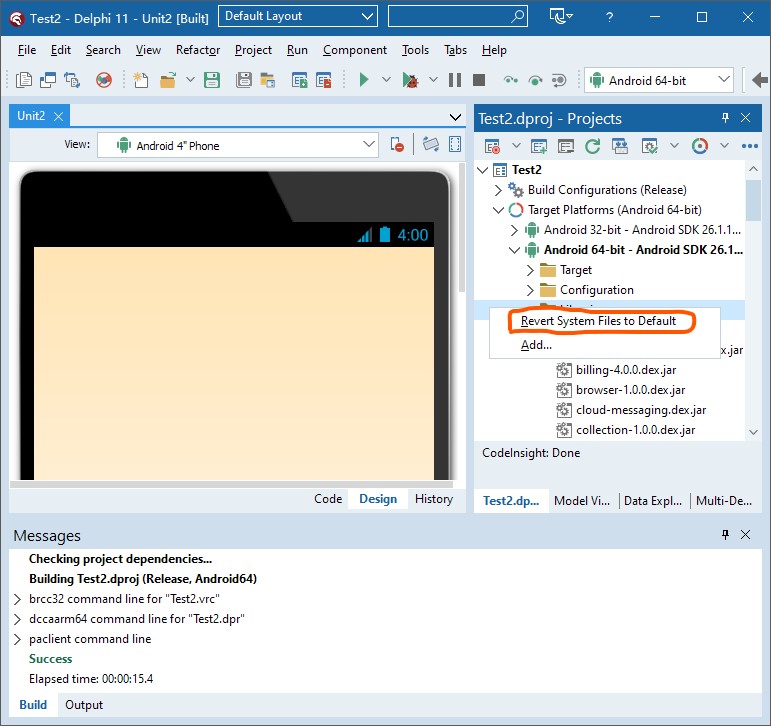Expand the Build Configurations (Release) node
This screenshot has height=726, width=771.
500,190
